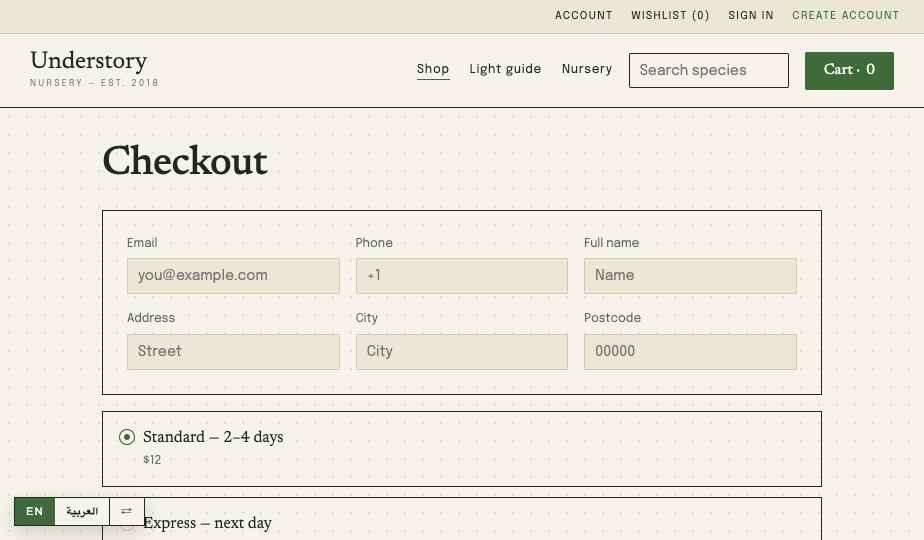Focus the Postcode input field
Image resolution: width=924 pixels, height=540 pixels.
(x=690, y=351)
